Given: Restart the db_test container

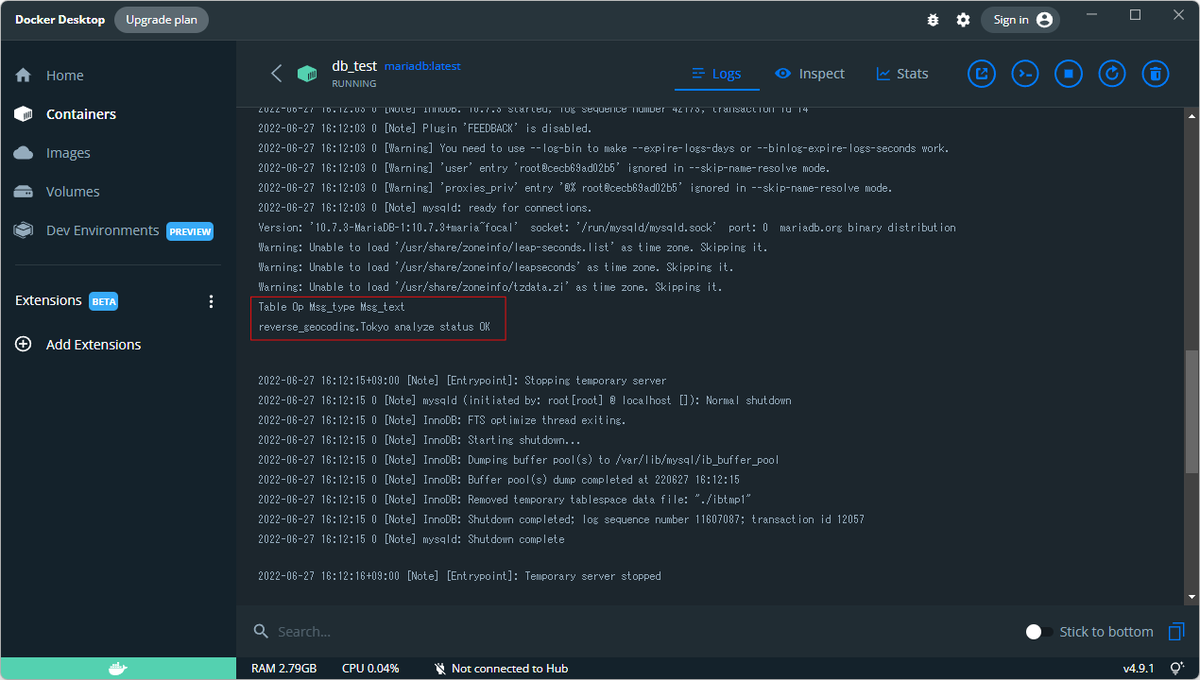Looking at the screenshot, I should tap(1112, 73).
